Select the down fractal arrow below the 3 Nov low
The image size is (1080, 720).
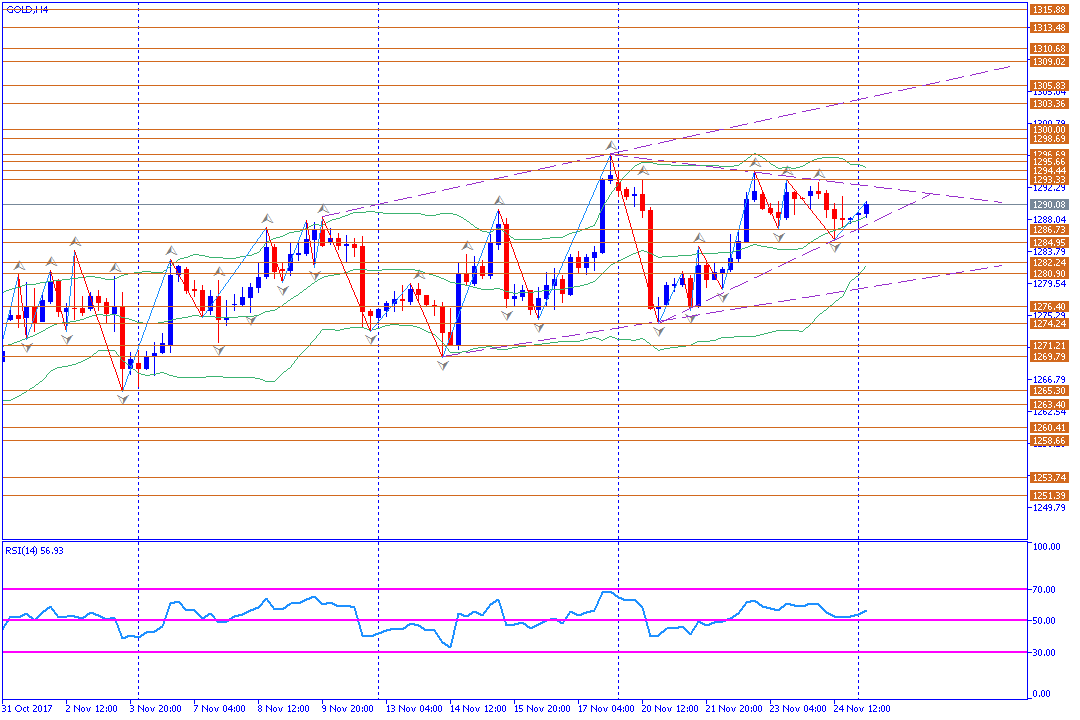pyautogui.click(x=123, y=398)
